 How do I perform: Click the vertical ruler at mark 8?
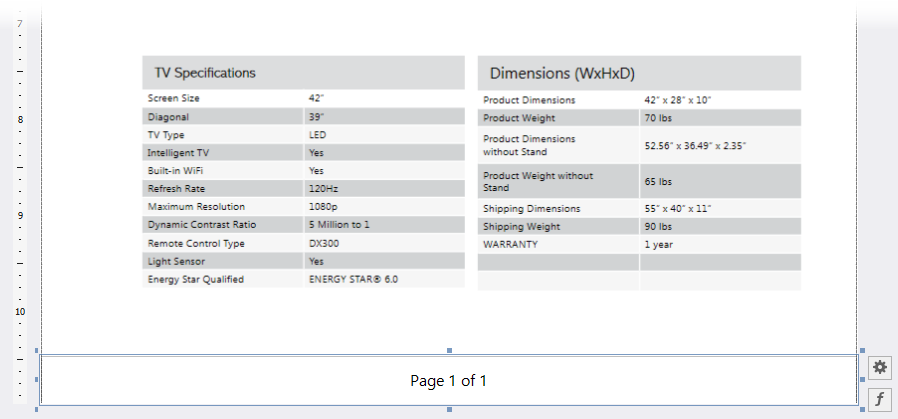coord(20,120)
